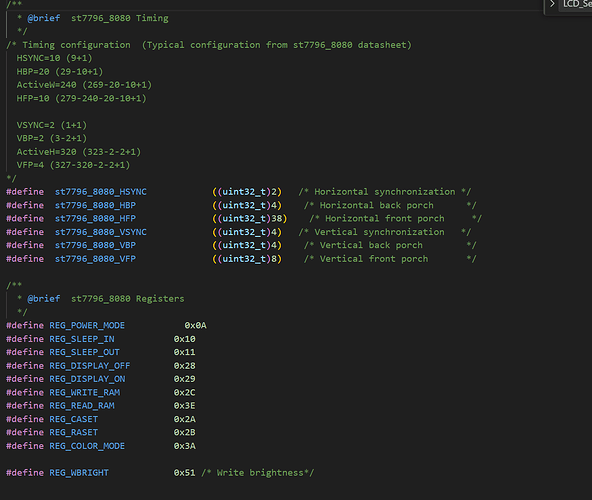Click the 'Write brightness' comment text
The image size is (592, 500).
[x=260, y=473]
